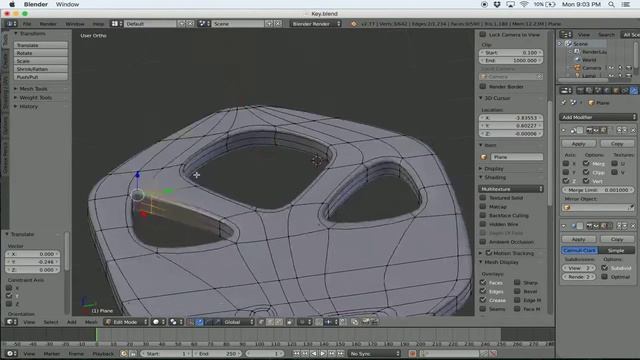Open the Blender Render engine dropdown
This screenshot has width=640, height=360.
[x=316, y=24]
